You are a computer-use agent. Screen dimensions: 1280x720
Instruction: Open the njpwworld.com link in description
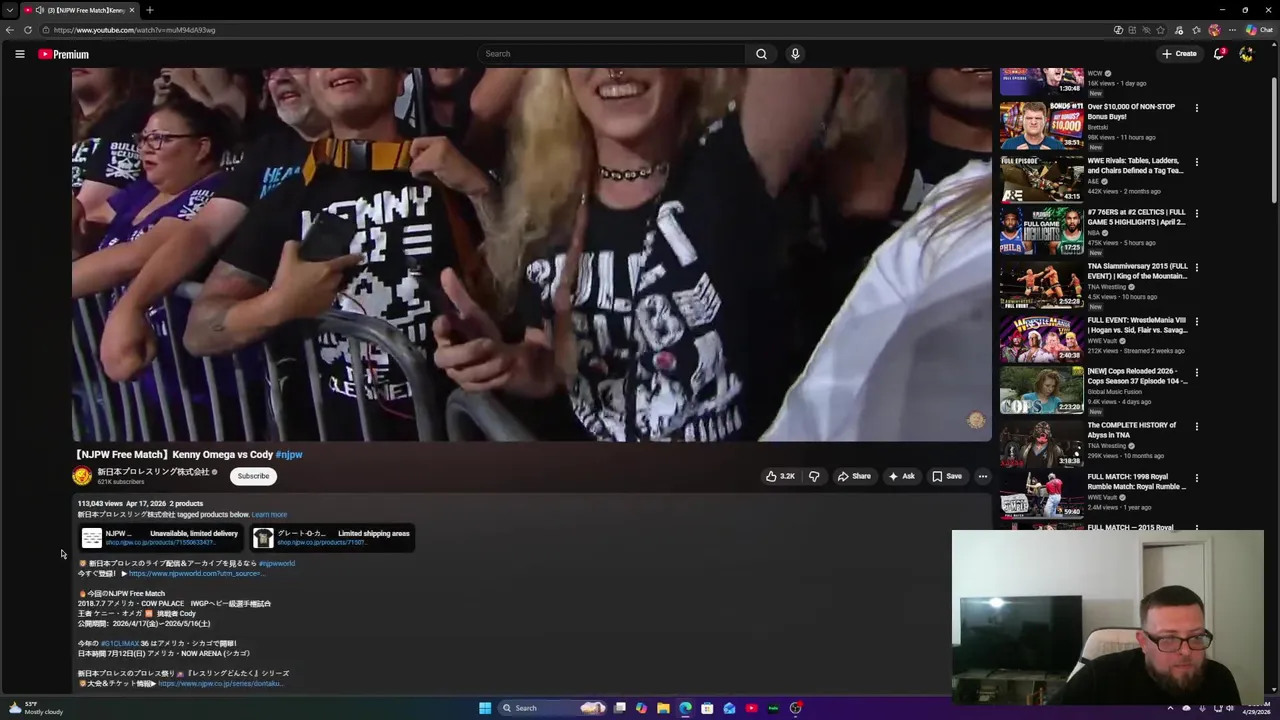point(196,574)
